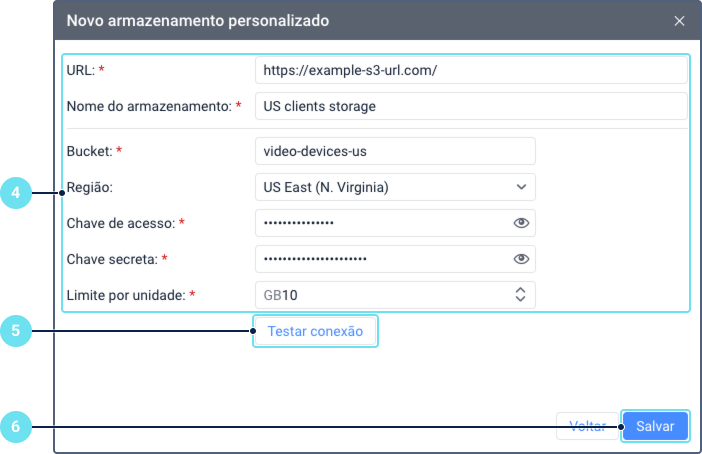
Task: Click the Chave de acesso field
Action: coord(395,223)
